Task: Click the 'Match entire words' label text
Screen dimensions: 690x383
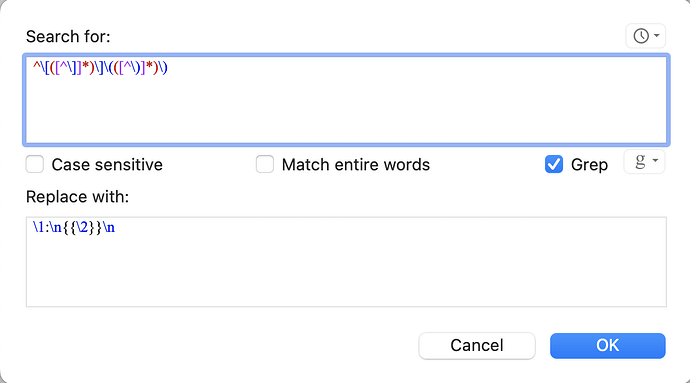Action: point(356,165)
